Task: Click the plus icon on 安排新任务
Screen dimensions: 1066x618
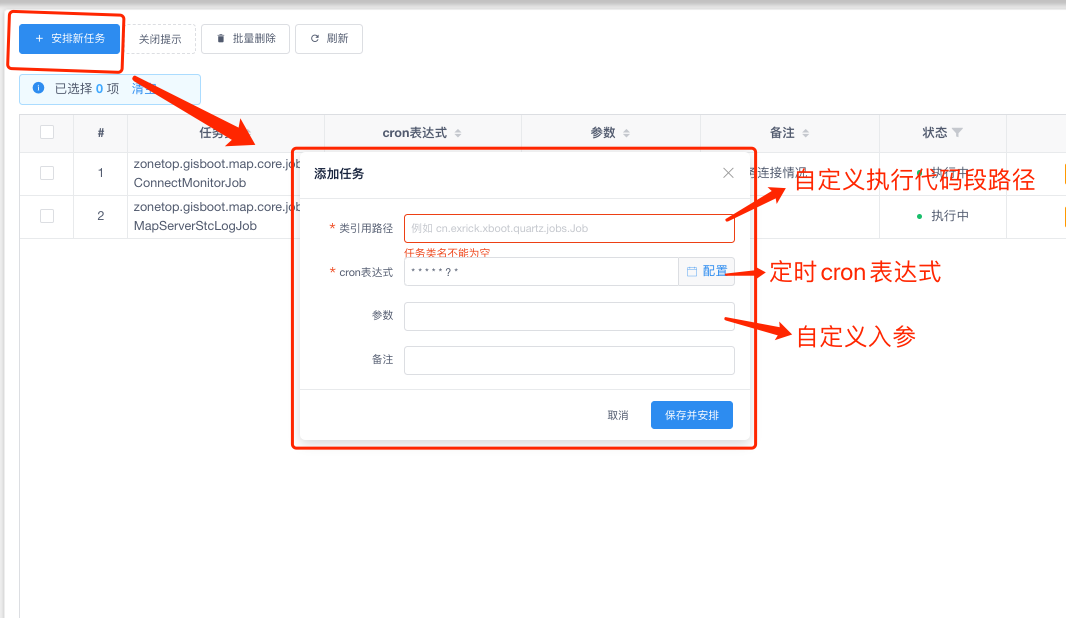Action: [x=39, y=39]
